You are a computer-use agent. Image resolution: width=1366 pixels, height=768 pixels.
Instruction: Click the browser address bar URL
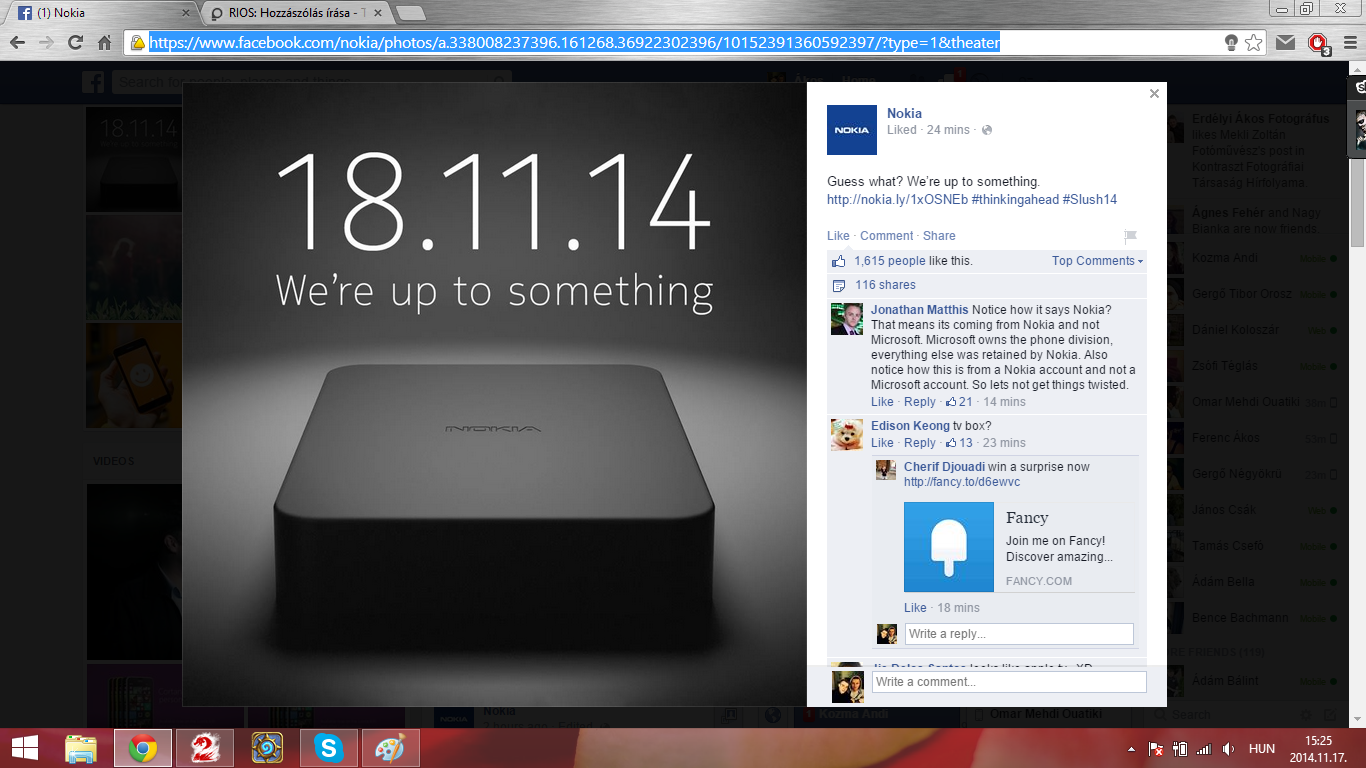tap(575, 43)
